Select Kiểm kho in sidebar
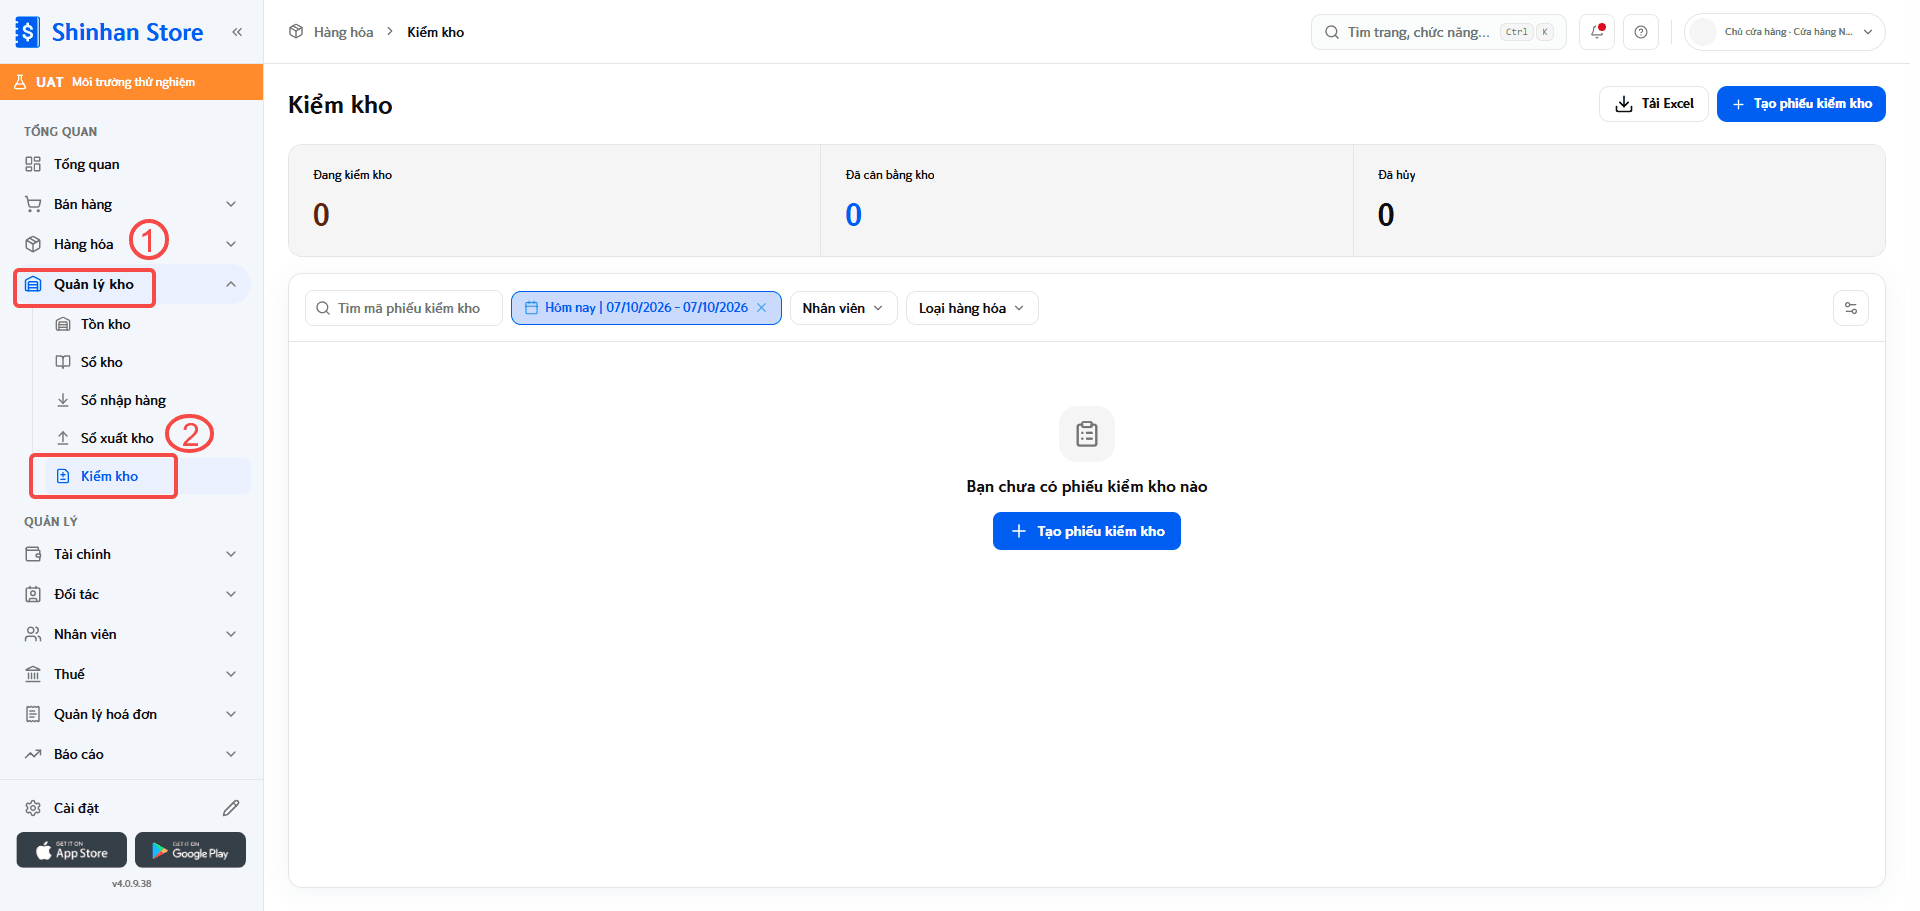The height and width of the screenshot is (911, 1920). 146,476
